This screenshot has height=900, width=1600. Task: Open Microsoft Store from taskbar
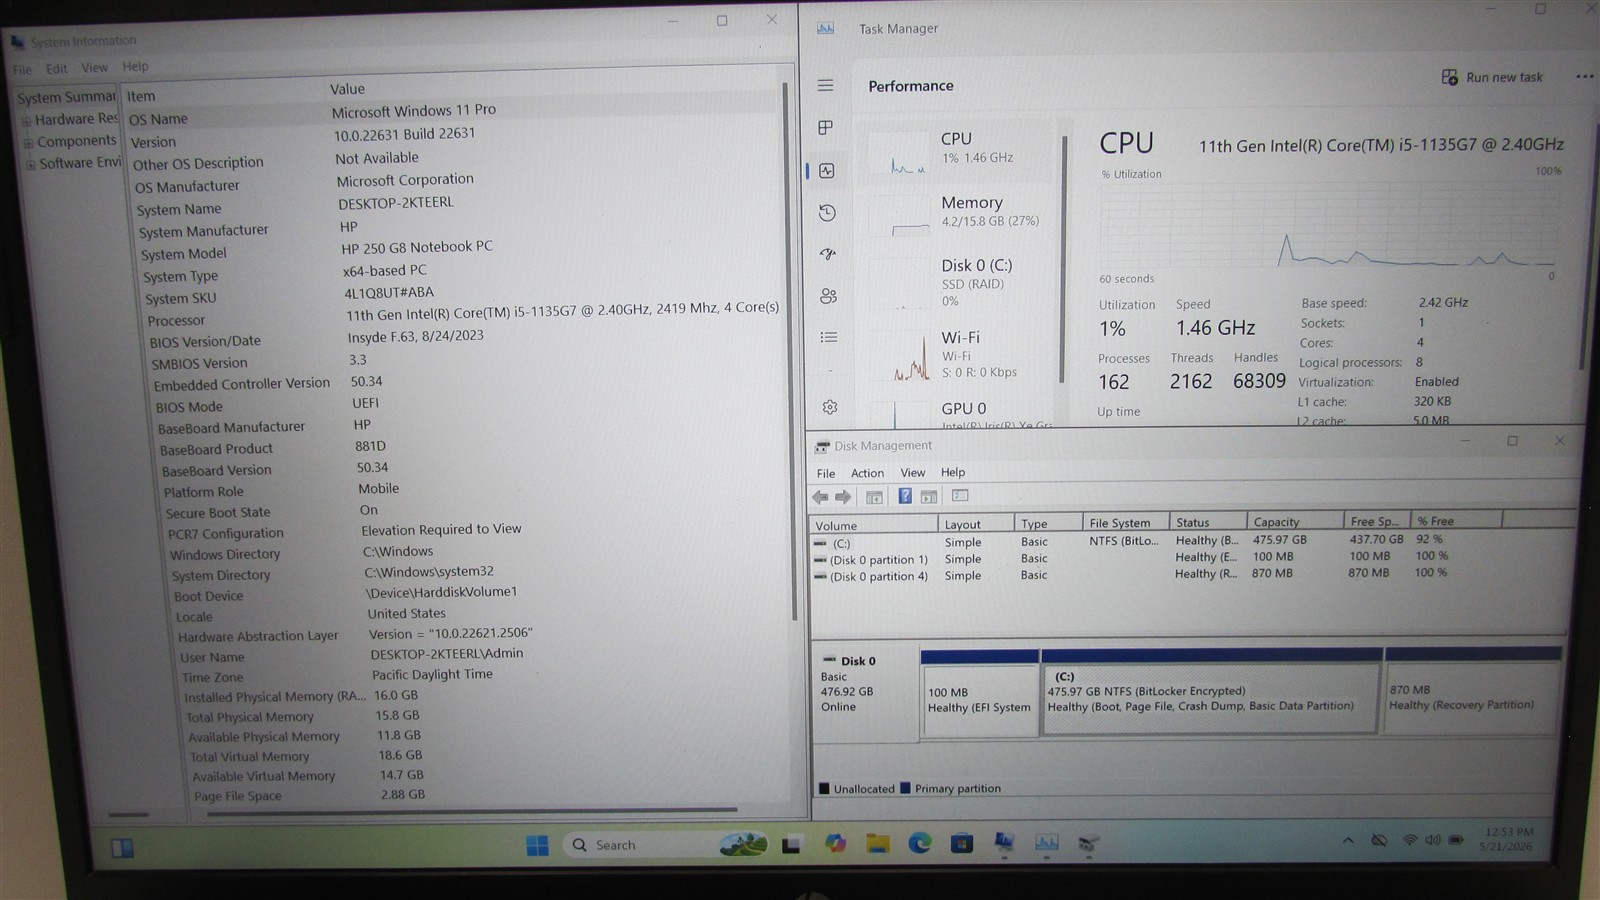pos(962,843)
